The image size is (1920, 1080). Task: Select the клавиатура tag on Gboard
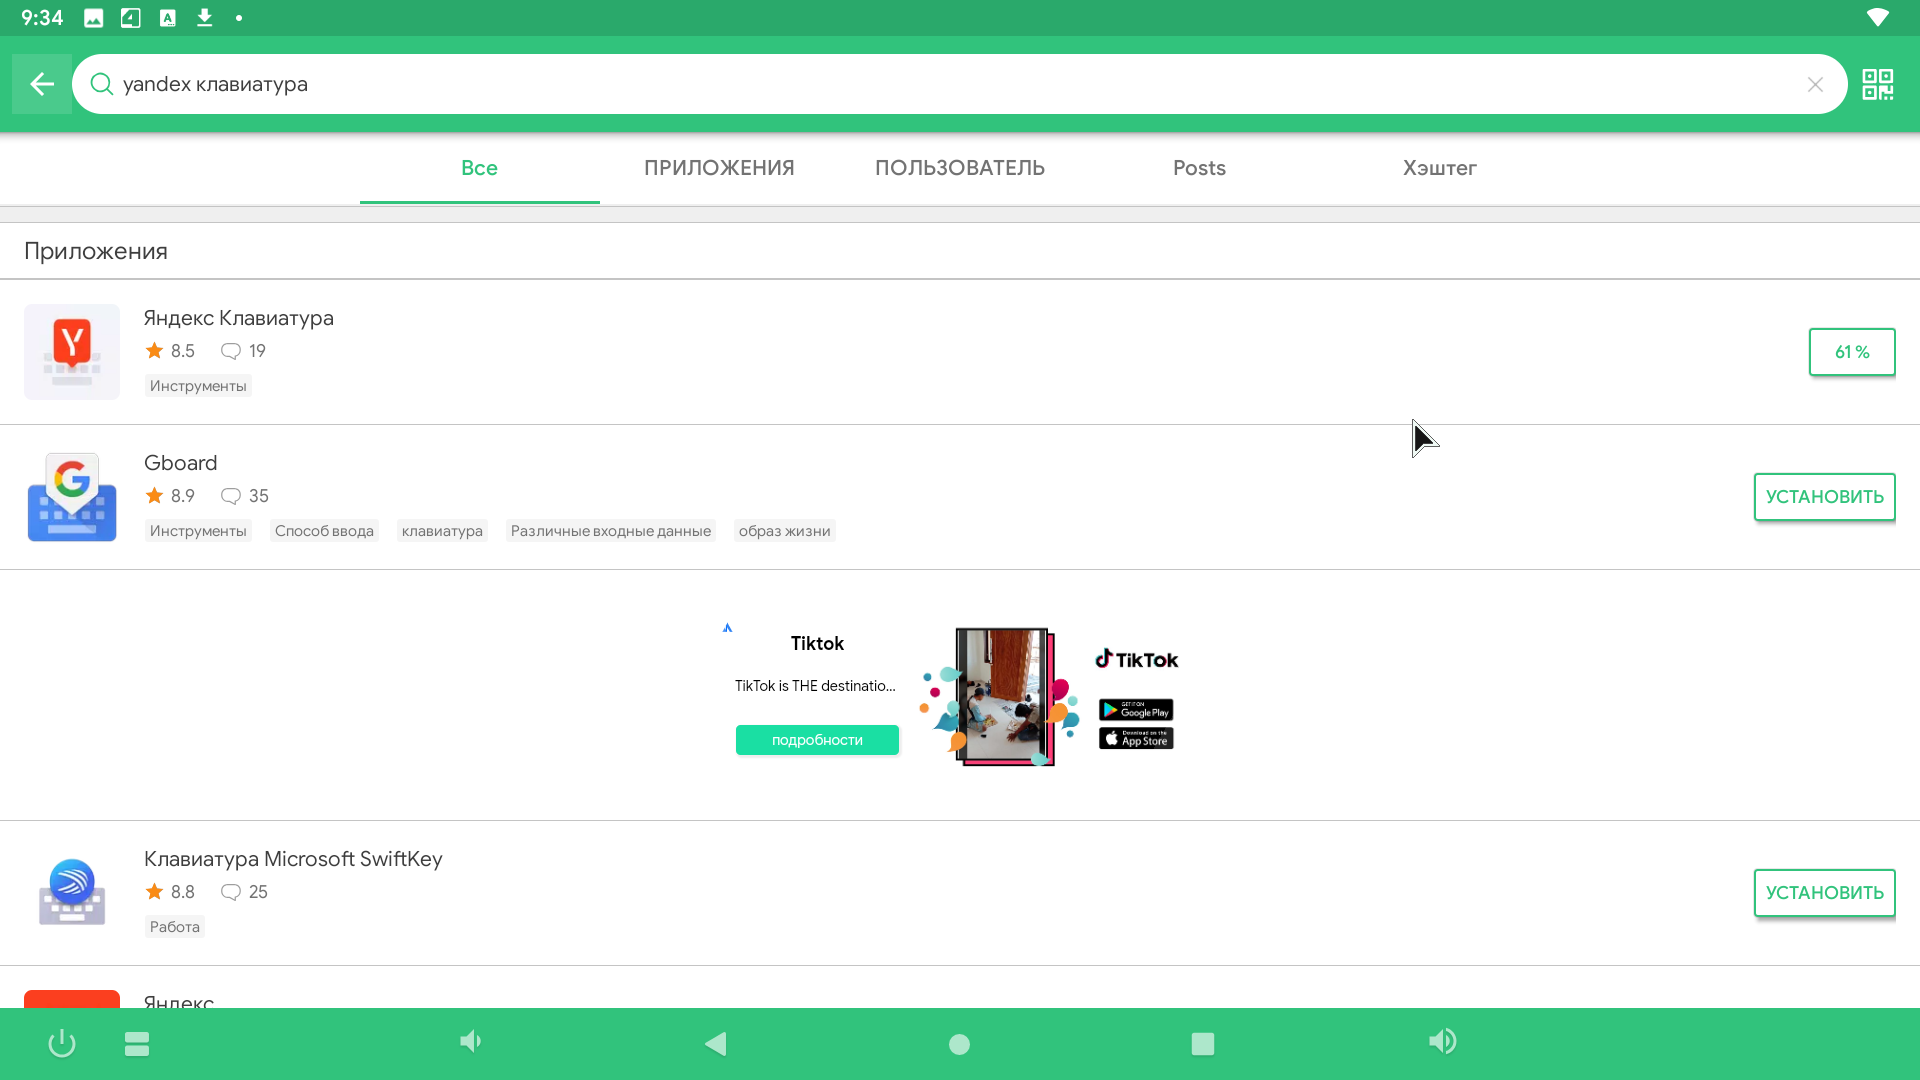(442, 531)
